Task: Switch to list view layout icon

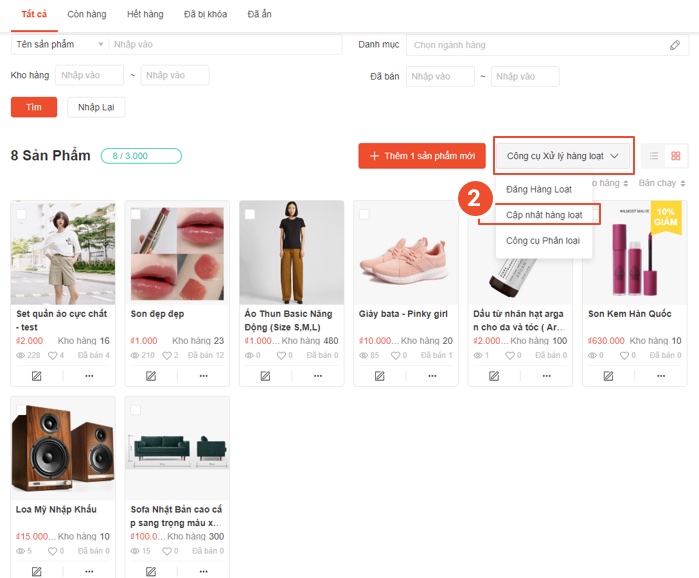Action: point(653,156)
